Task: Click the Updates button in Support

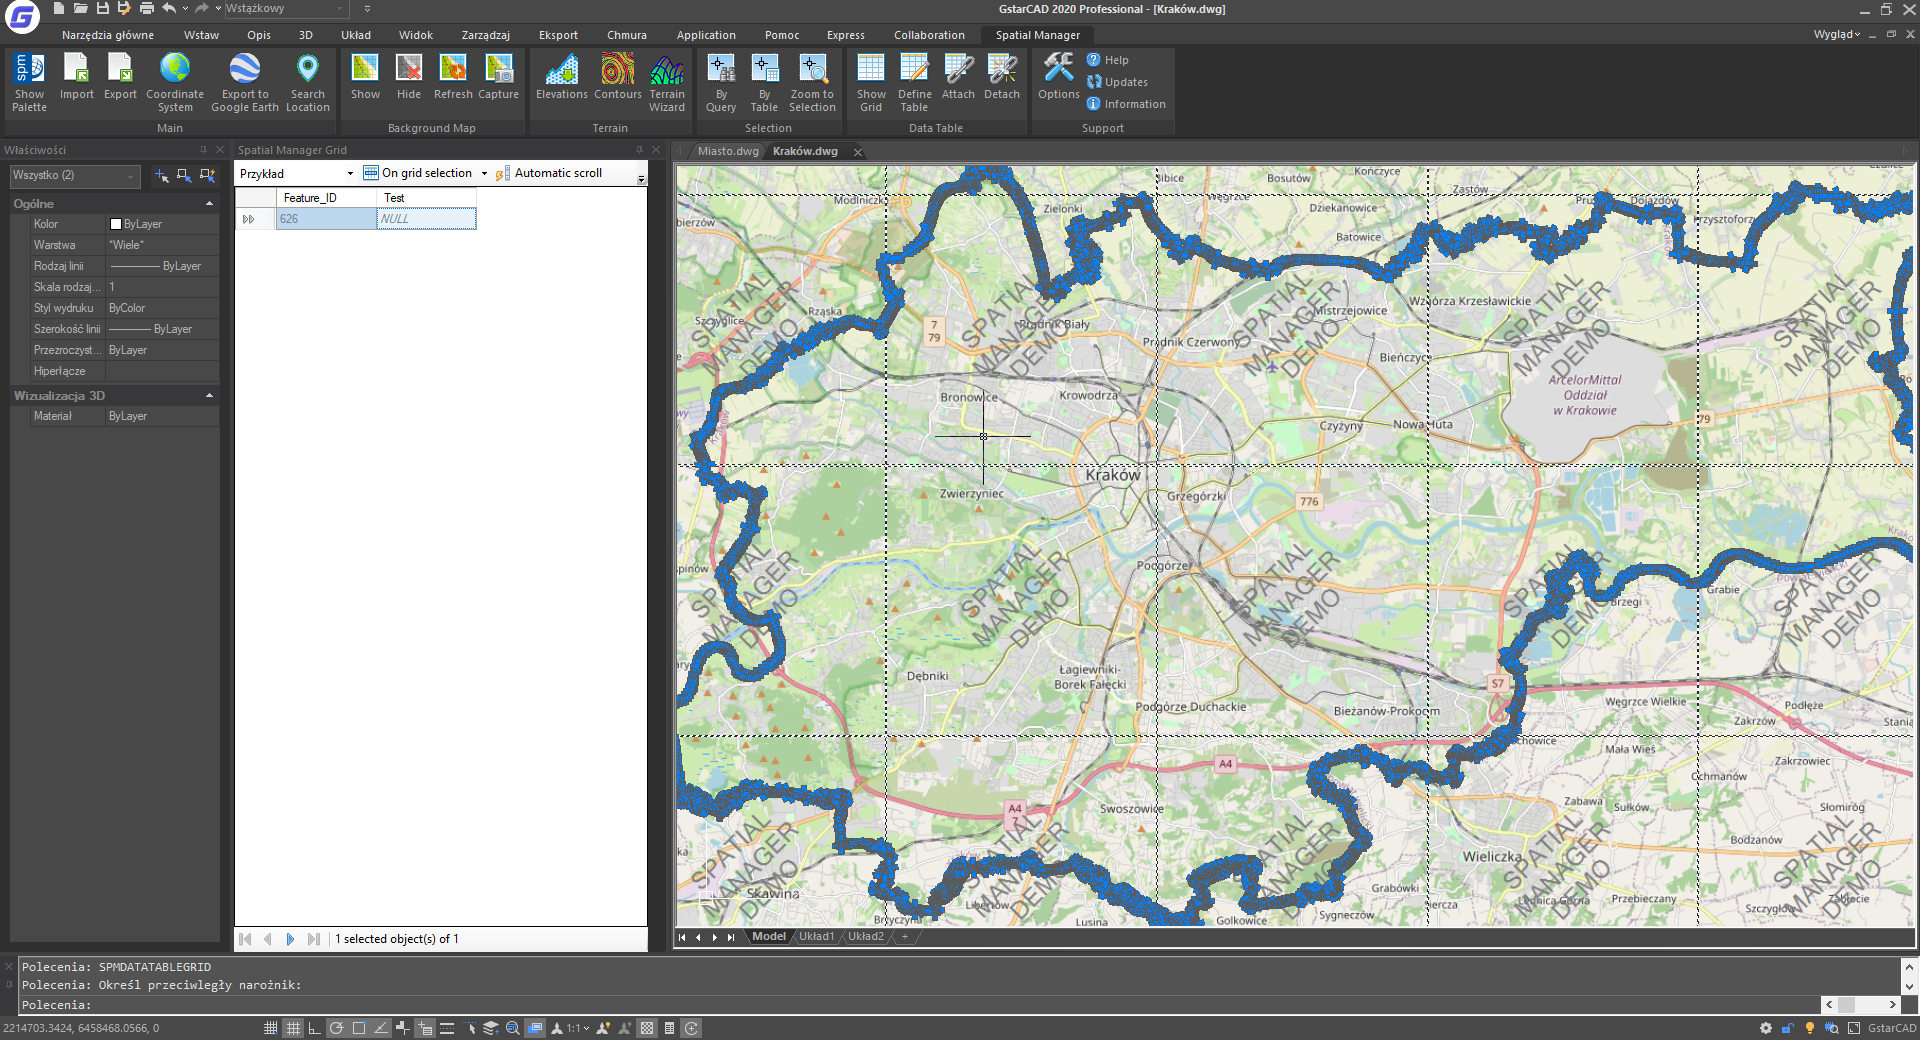Action: point(1117,82)
